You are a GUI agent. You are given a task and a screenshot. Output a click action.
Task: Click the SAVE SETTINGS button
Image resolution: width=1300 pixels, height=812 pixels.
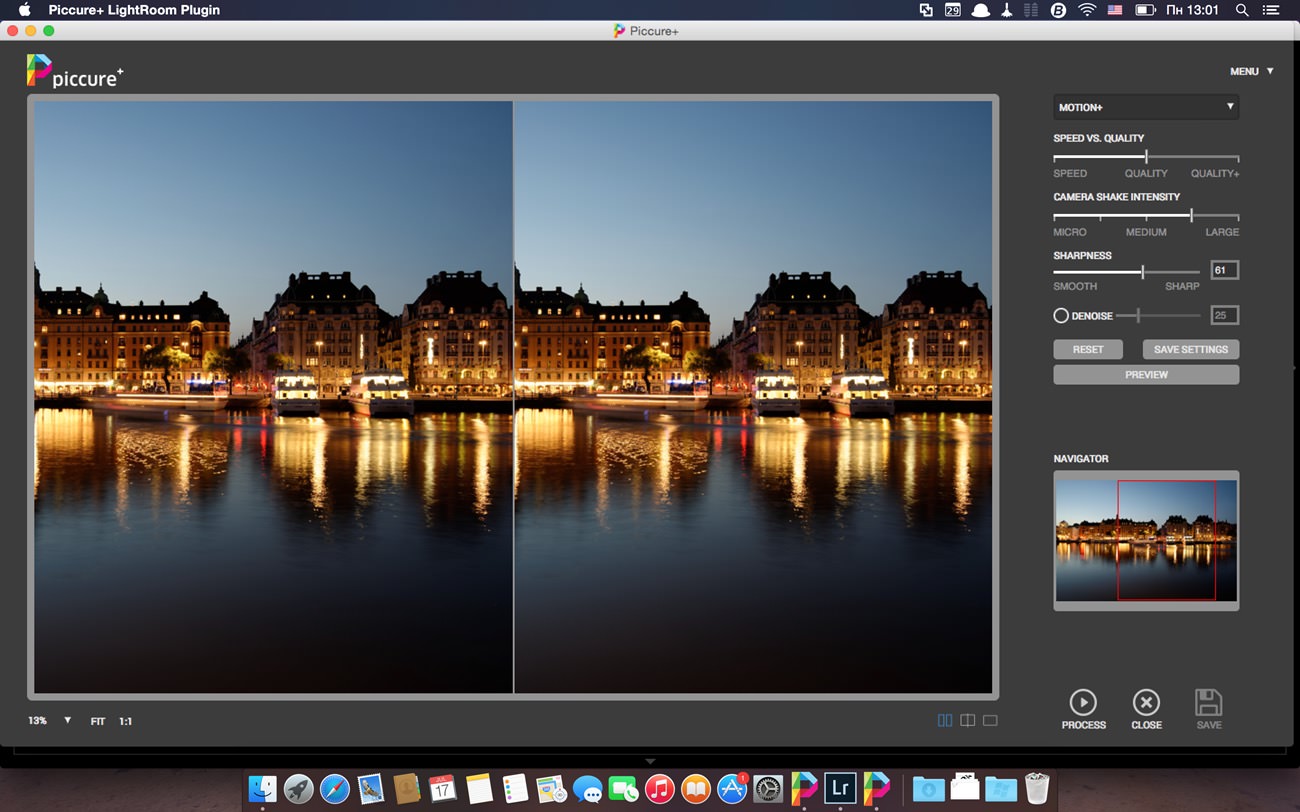pos(1190,349)
